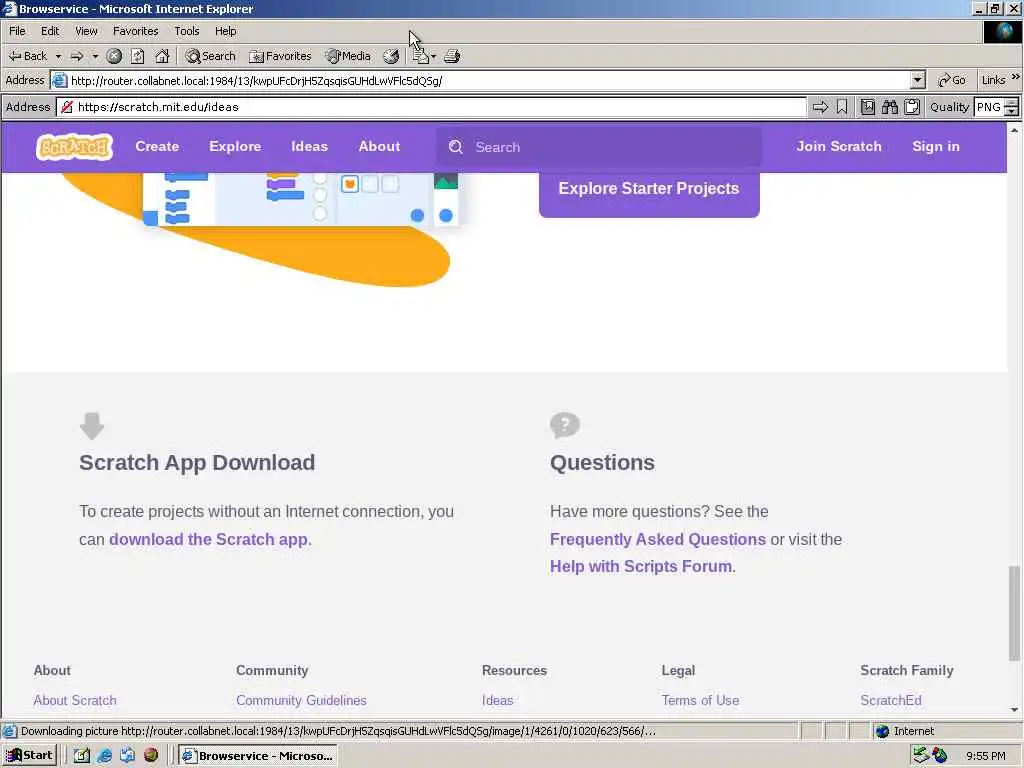1024x768 pixels.
Task: Open the Media toolbar button
Action: 348,56
